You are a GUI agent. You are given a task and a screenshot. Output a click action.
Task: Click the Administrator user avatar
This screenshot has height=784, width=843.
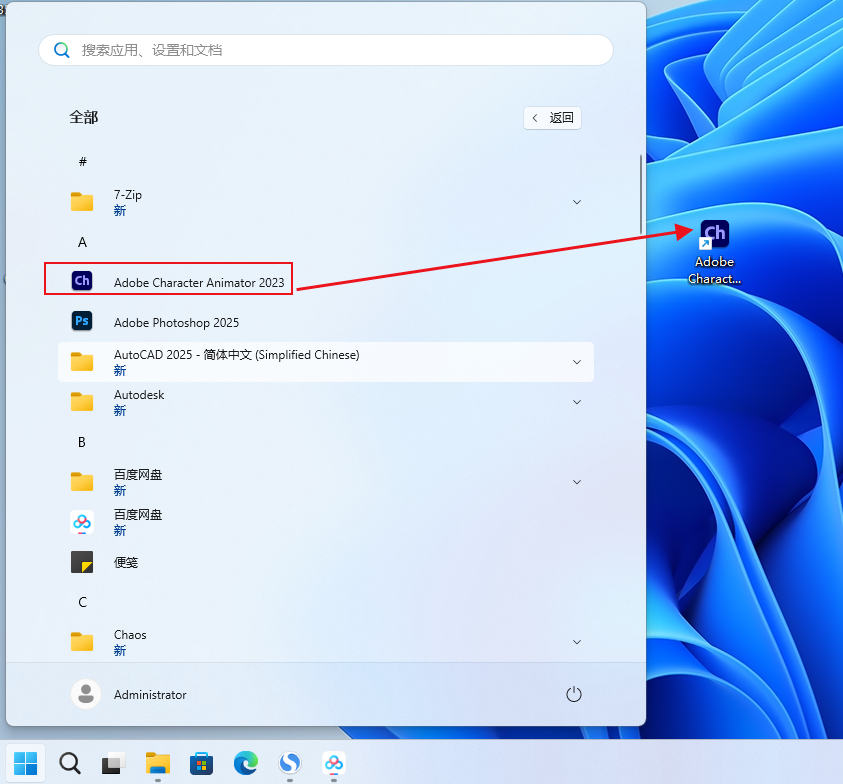[x=86, y=694]
